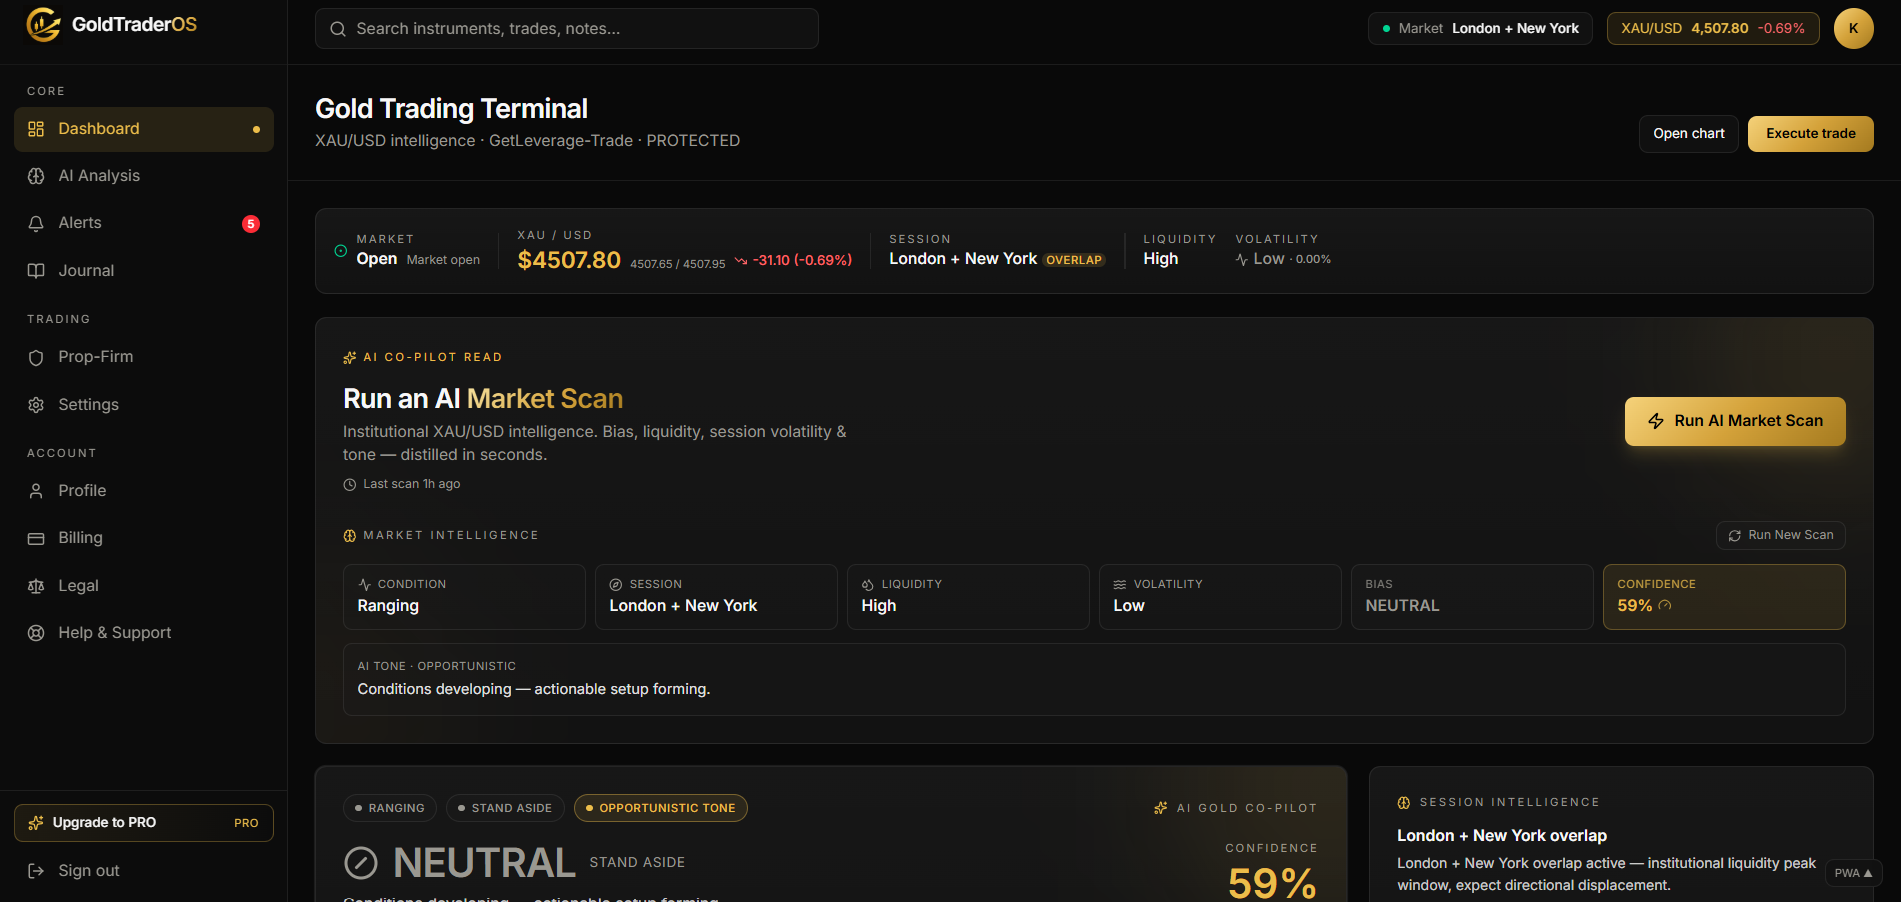Open the Alerts section
Screen dimensions: 1901x902
(144, 223)
